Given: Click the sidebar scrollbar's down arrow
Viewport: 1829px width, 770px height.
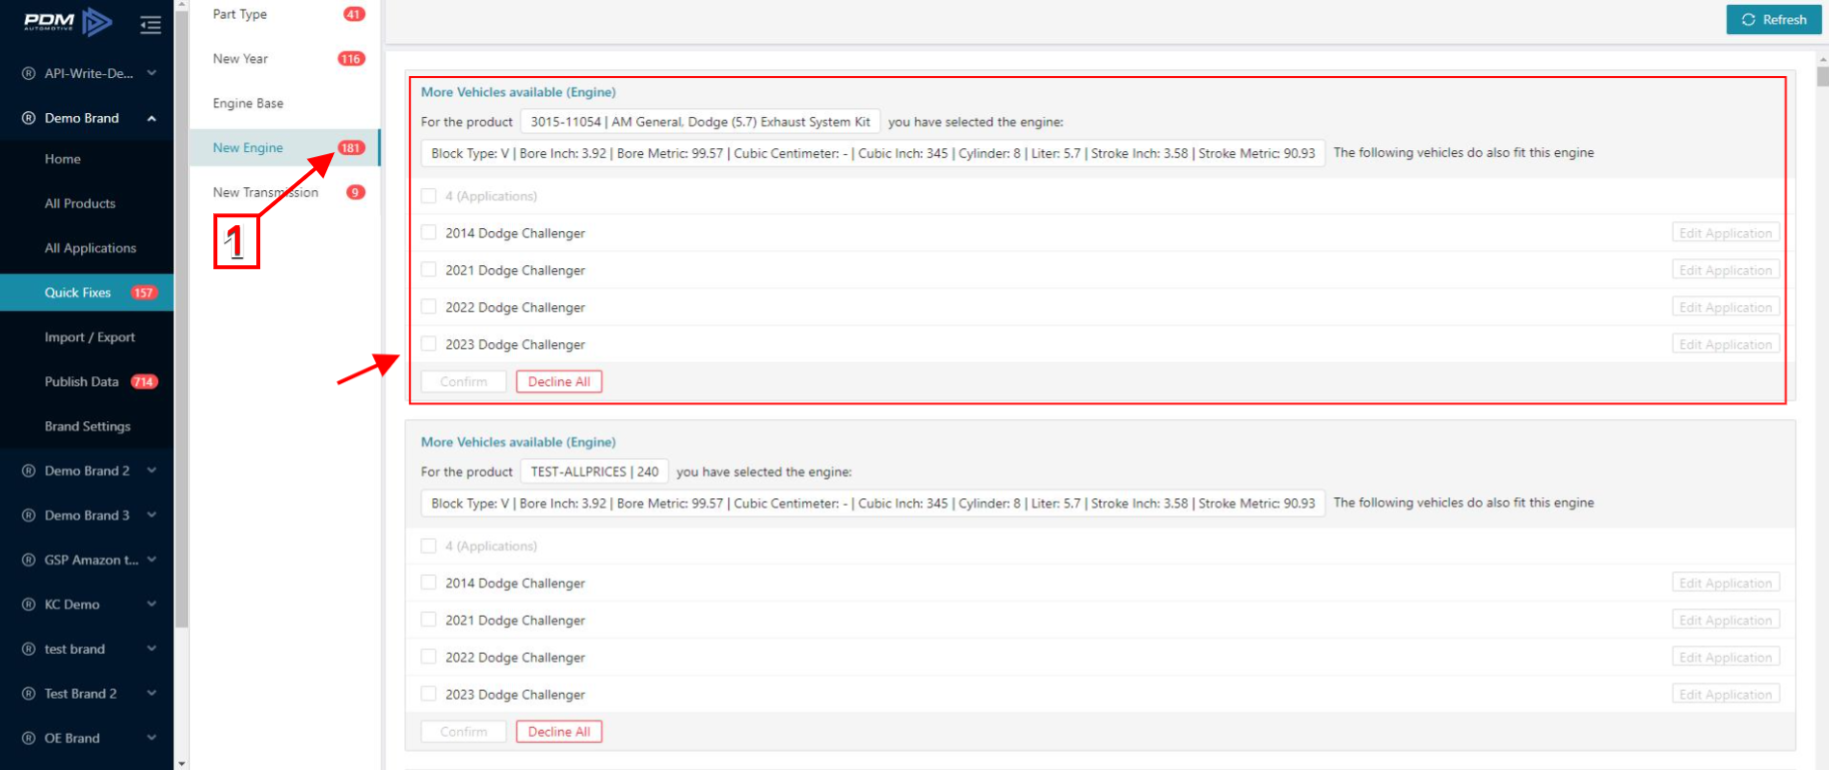Looking at the screenshot, I should point(181,763).
